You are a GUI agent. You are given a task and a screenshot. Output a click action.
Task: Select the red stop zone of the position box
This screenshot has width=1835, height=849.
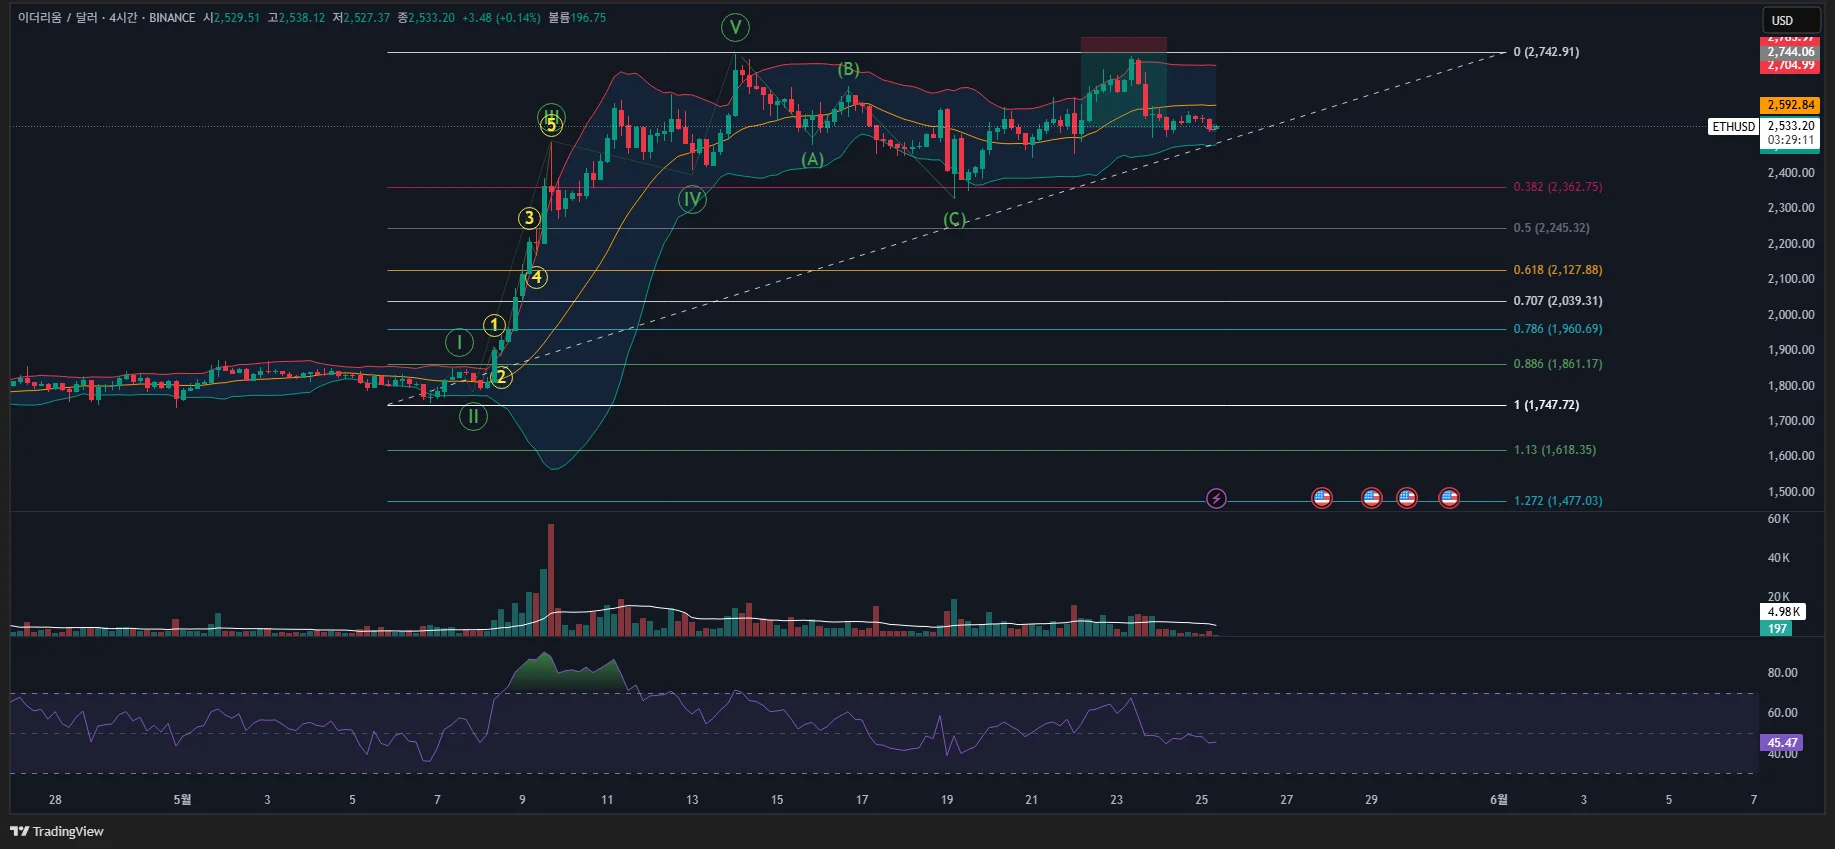tap(1123, 45)
